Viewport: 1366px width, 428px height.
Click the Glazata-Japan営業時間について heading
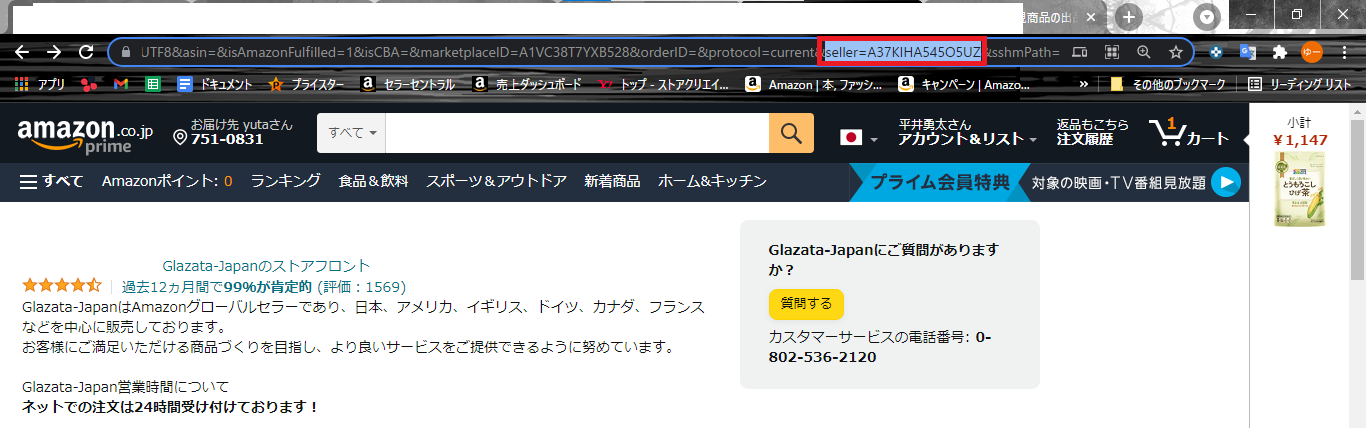tap(126, 386)
